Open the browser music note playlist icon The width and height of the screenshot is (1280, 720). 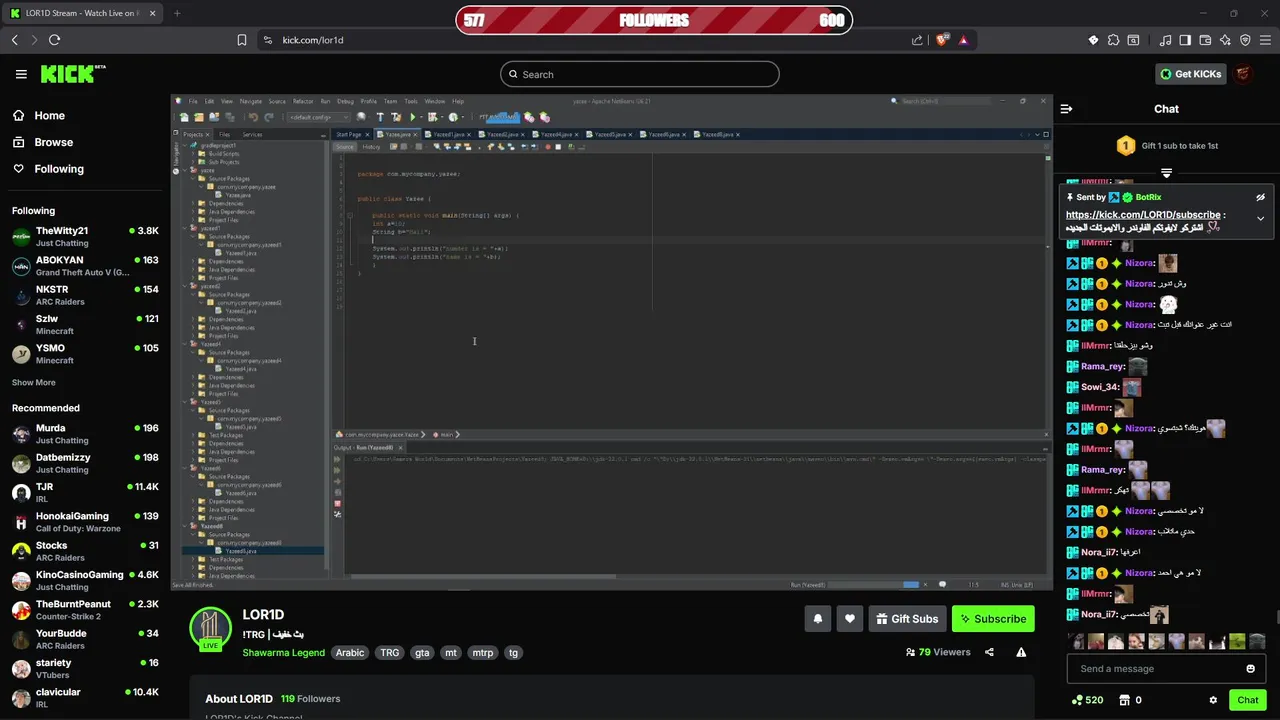click(1166, 40)
